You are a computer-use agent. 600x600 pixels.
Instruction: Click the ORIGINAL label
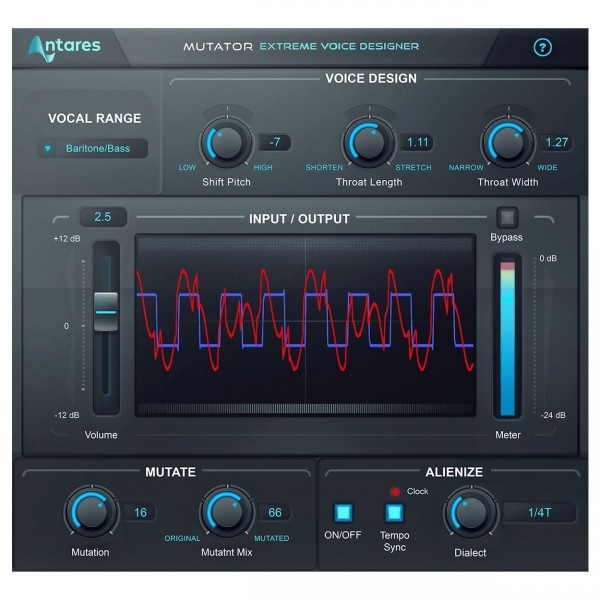(x=182, y=538)
